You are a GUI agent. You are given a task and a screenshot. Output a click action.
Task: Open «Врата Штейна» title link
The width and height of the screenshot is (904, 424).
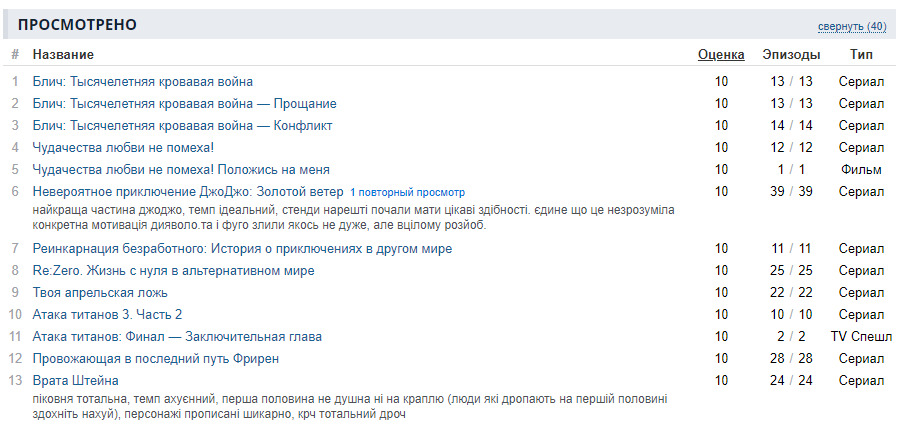[76, 380]
